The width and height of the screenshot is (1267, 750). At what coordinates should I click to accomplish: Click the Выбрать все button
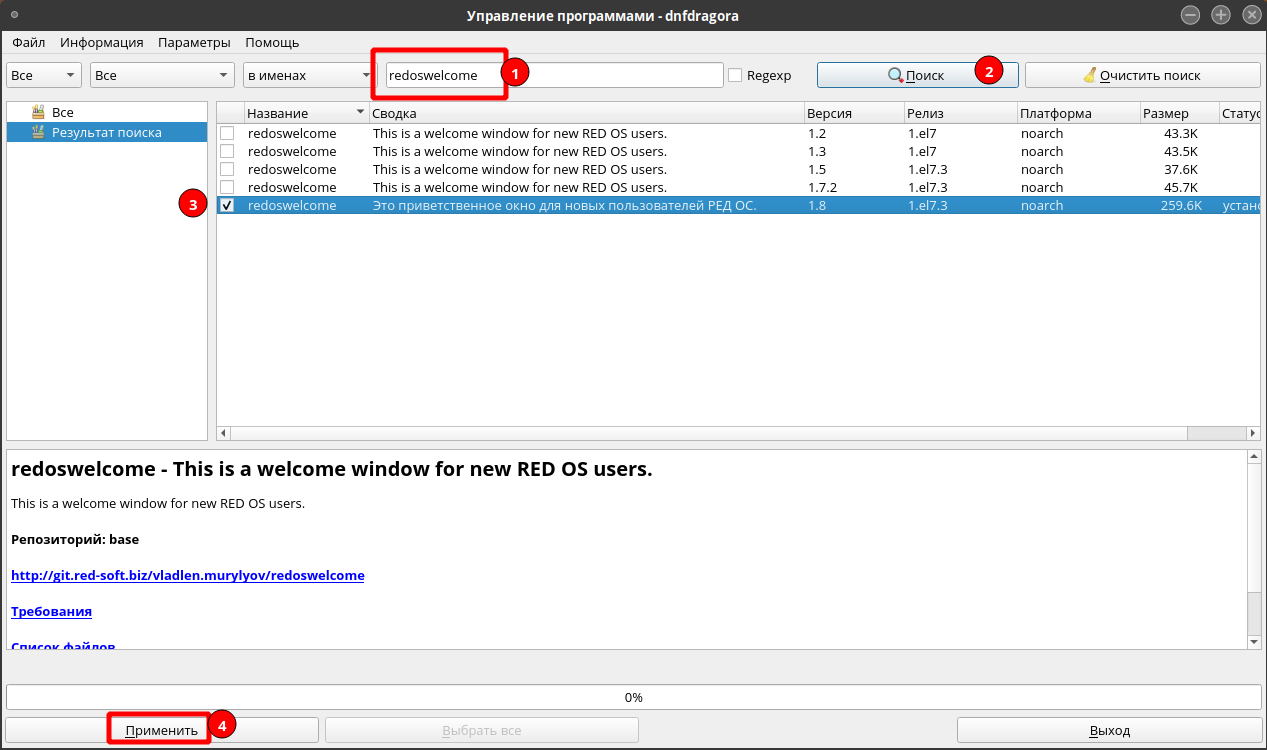click(481, 730)
